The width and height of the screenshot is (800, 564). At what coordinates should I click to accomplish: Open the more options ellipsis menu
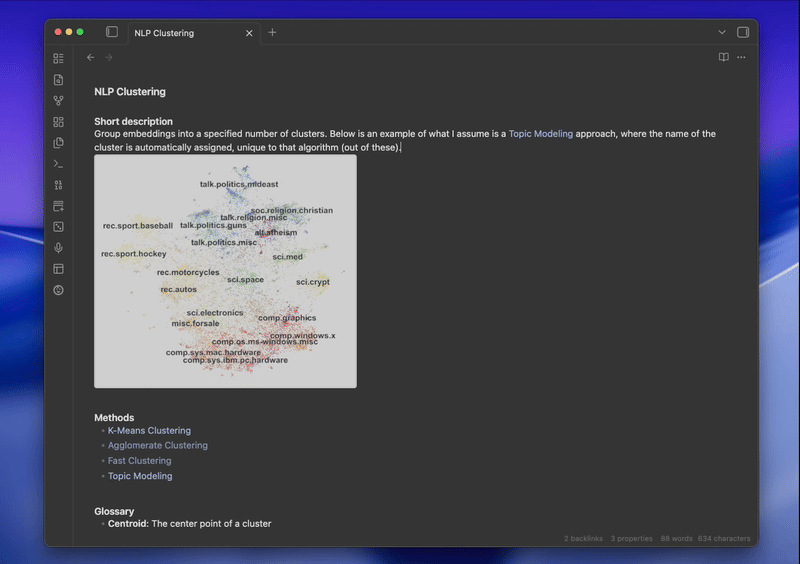coord(741,58)
